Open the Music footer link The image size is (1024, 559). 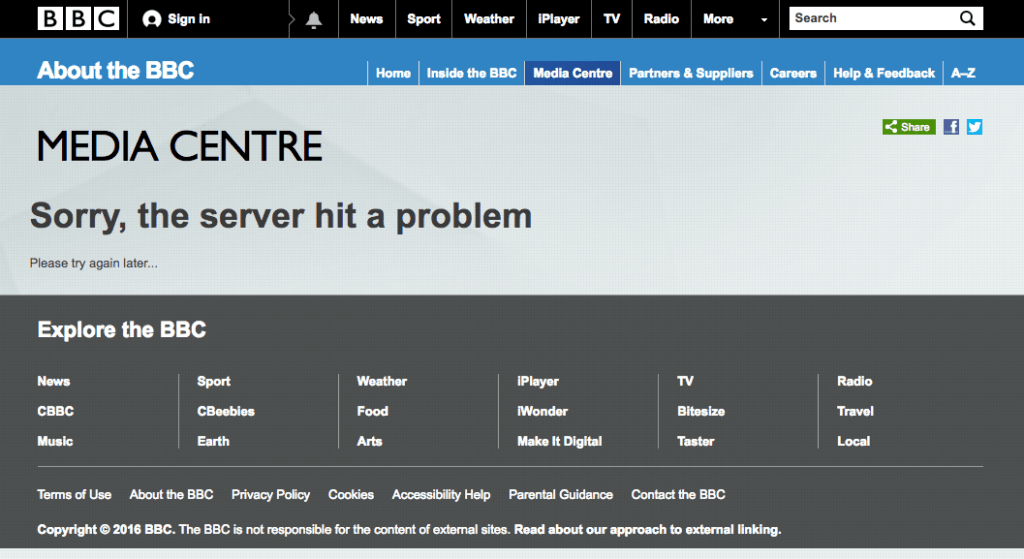[55, 441]
